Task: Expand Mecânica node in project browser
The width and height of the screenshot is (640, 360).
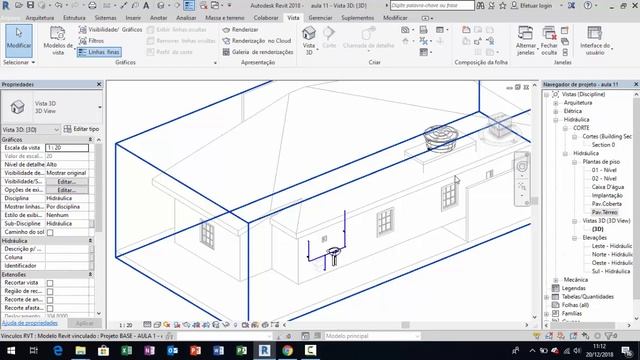Action: [x=556, y=280]
